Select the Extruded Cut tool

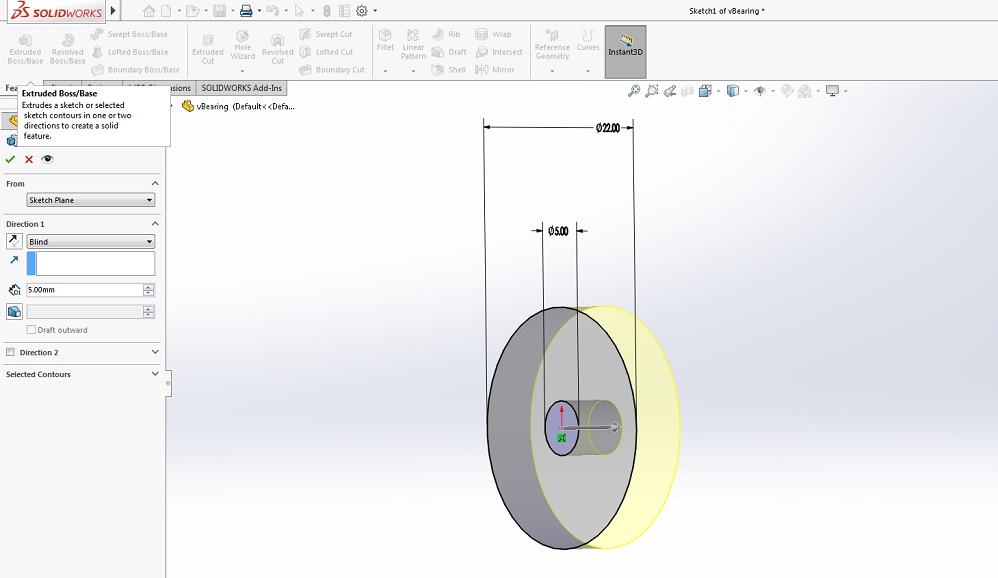click(207, 50)
